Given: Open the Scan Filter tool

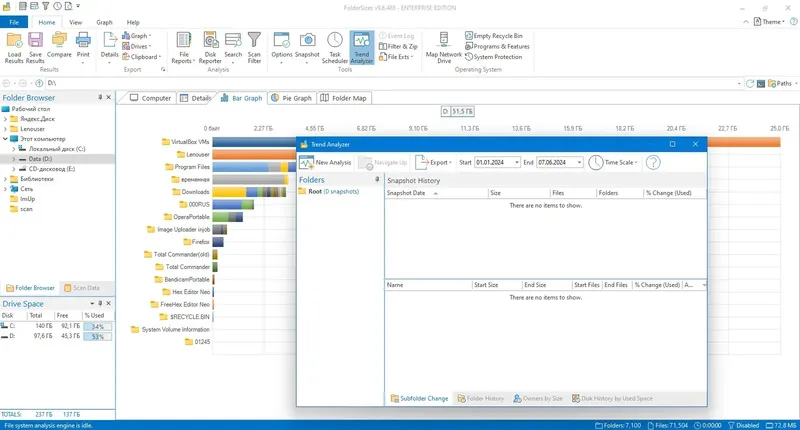Looking at the screenshot, I should (x=254, y=47).
